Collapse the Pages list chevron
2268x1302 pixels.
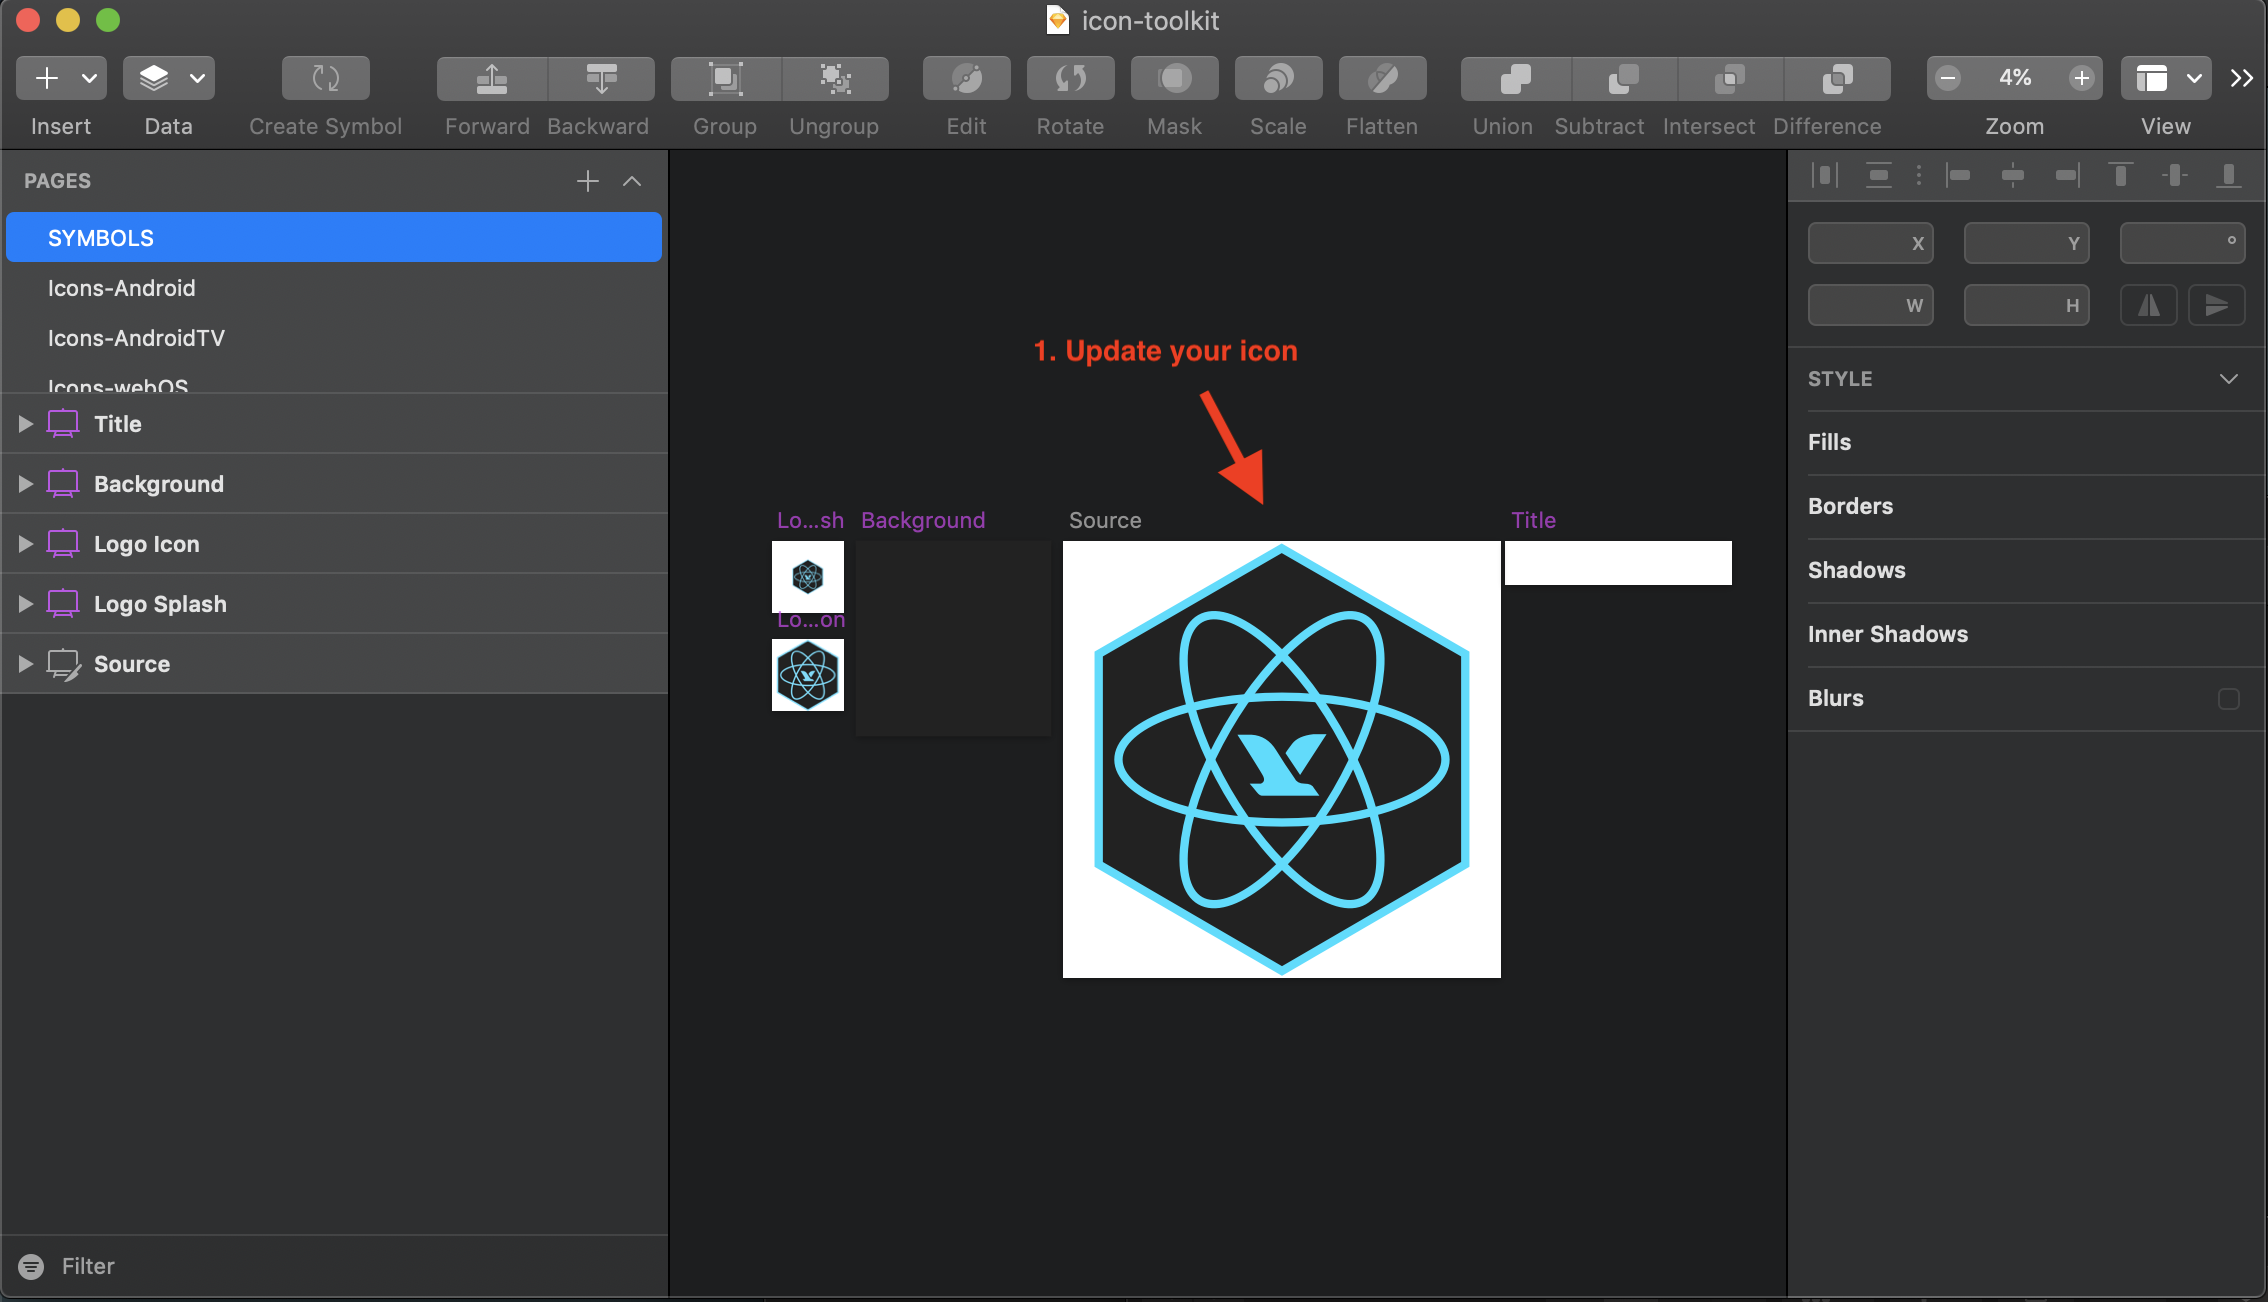pos(632,181)
